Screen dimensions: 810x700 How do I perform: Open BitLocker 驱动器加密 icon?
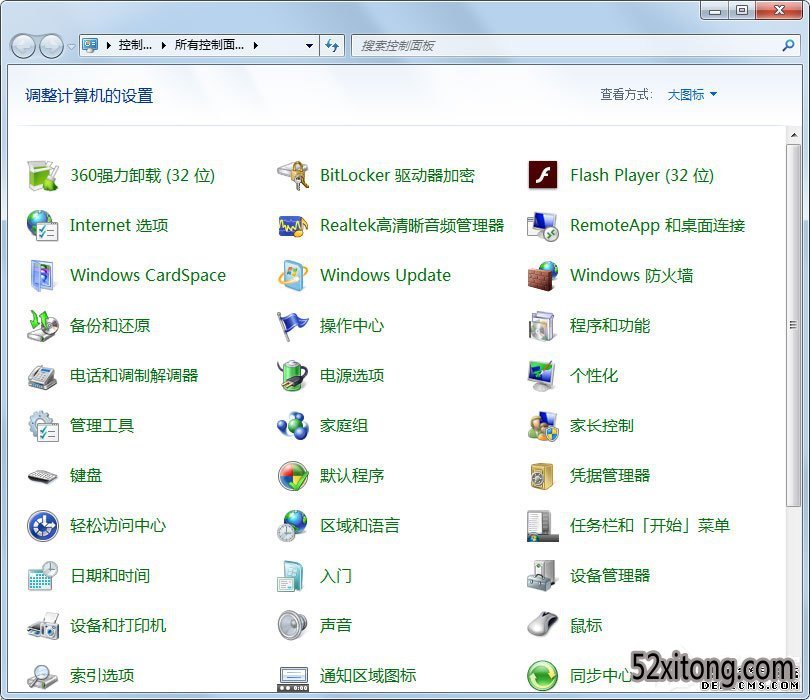point(293,175)
